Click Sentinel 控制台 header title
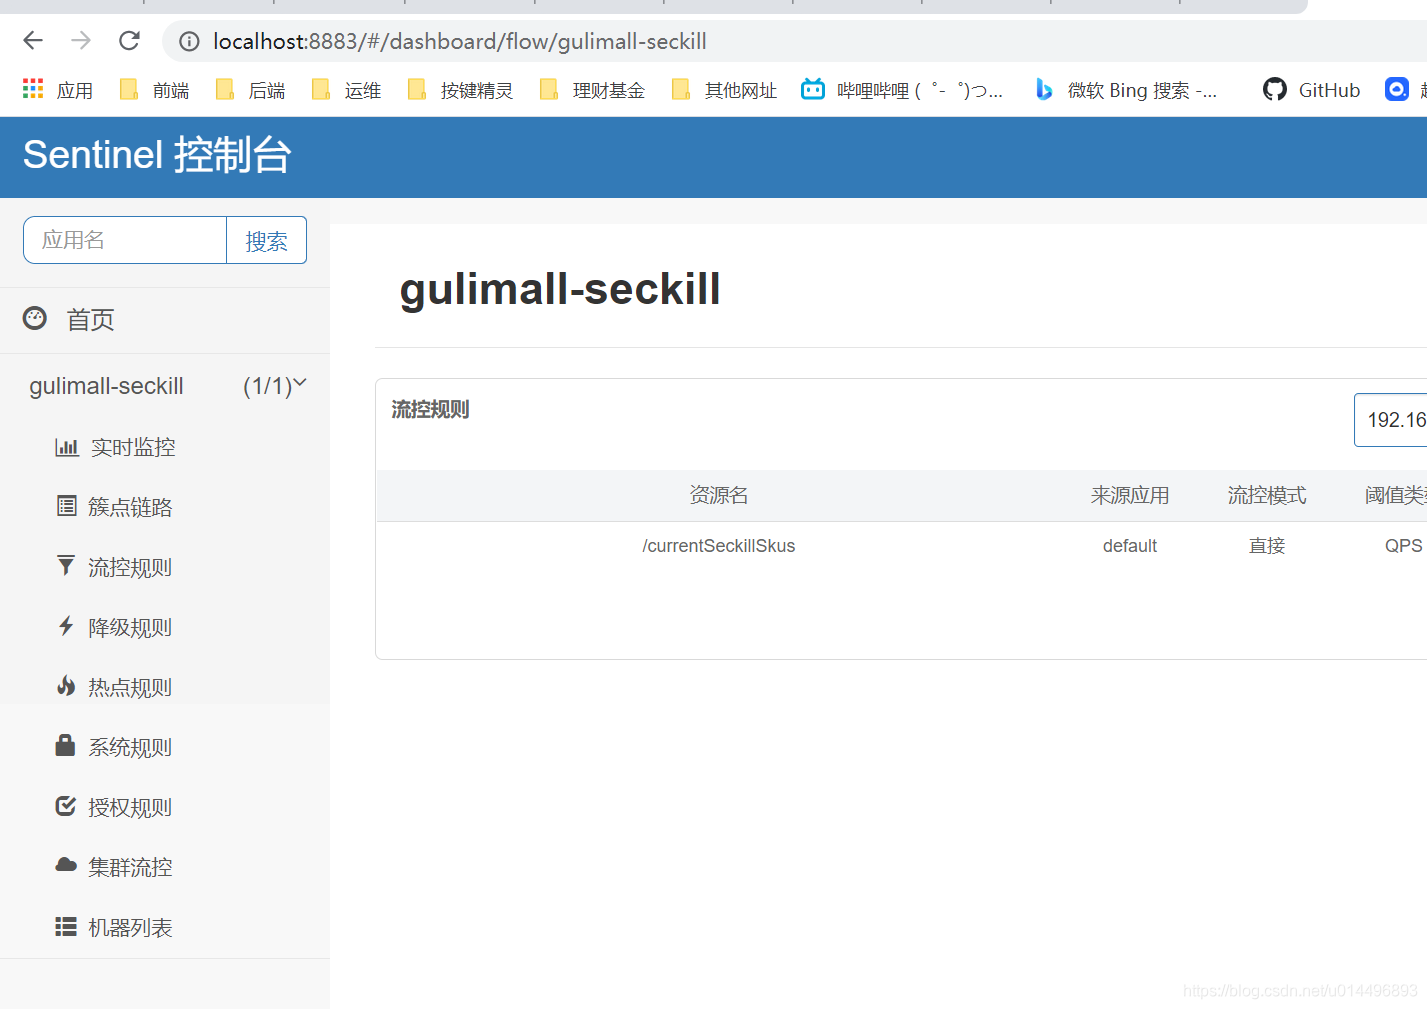Image resolution: width=1427 pixels, height=1009 pixels. (157, 155)
